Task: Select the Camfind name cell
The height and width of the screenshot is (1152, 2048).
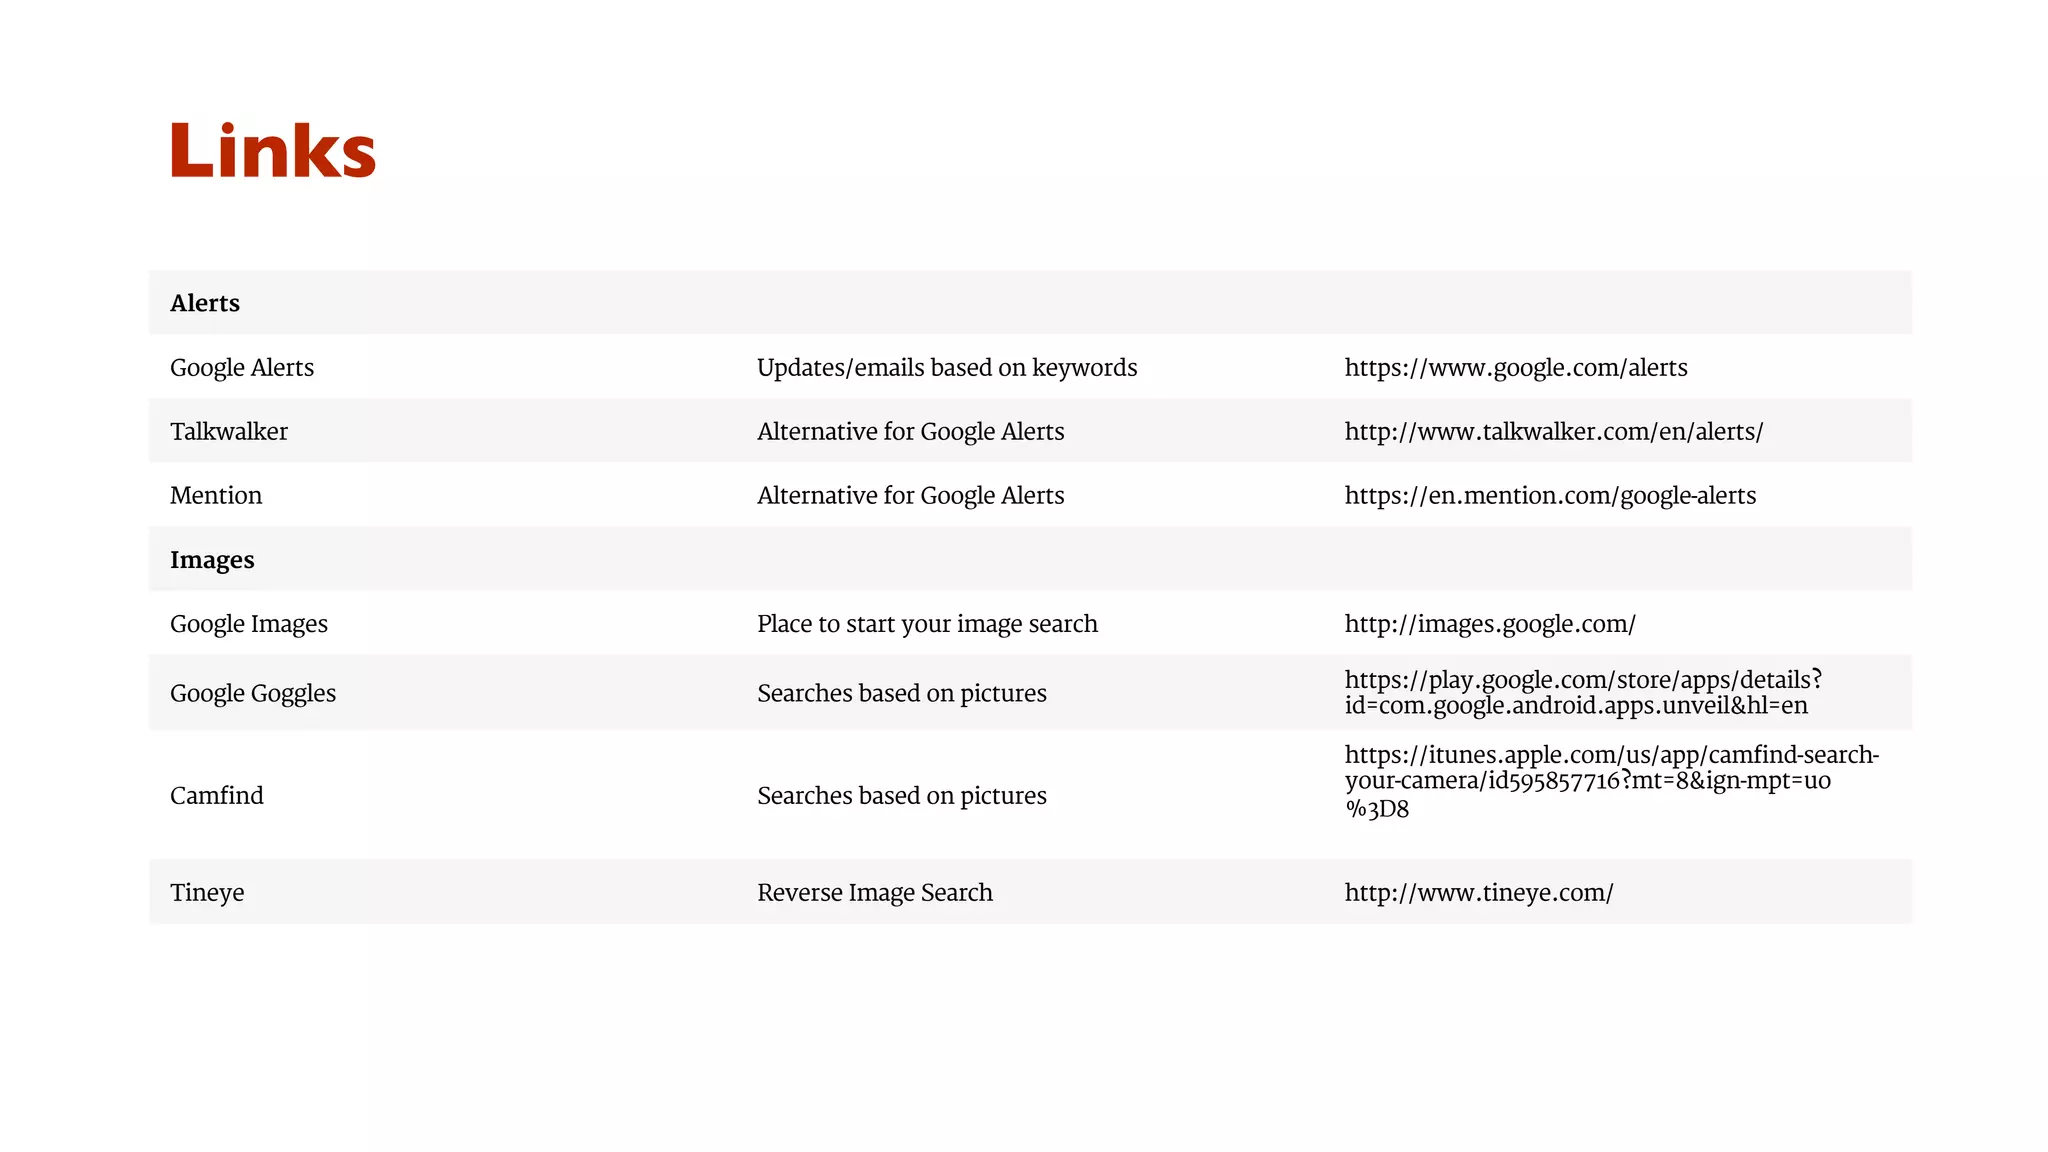Action: coord(217,796)
